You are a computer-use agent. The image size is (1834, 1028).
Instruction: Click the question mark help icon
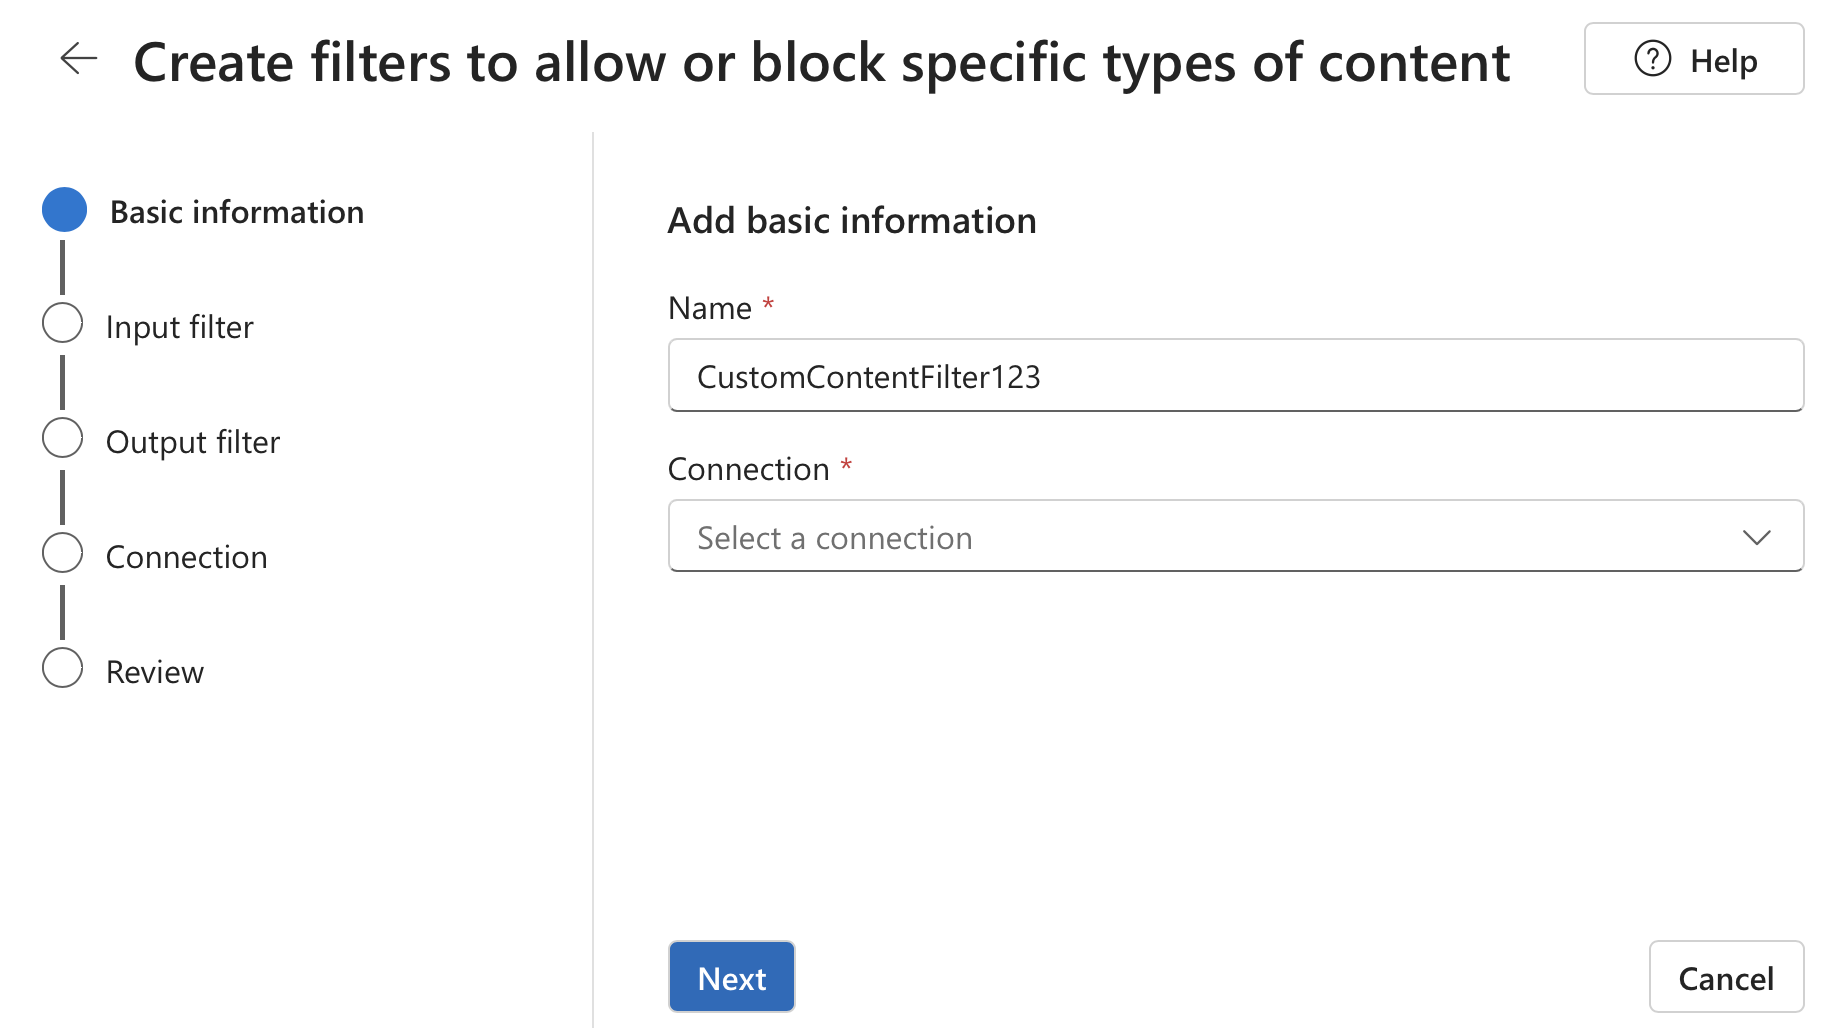(1652, 59)
